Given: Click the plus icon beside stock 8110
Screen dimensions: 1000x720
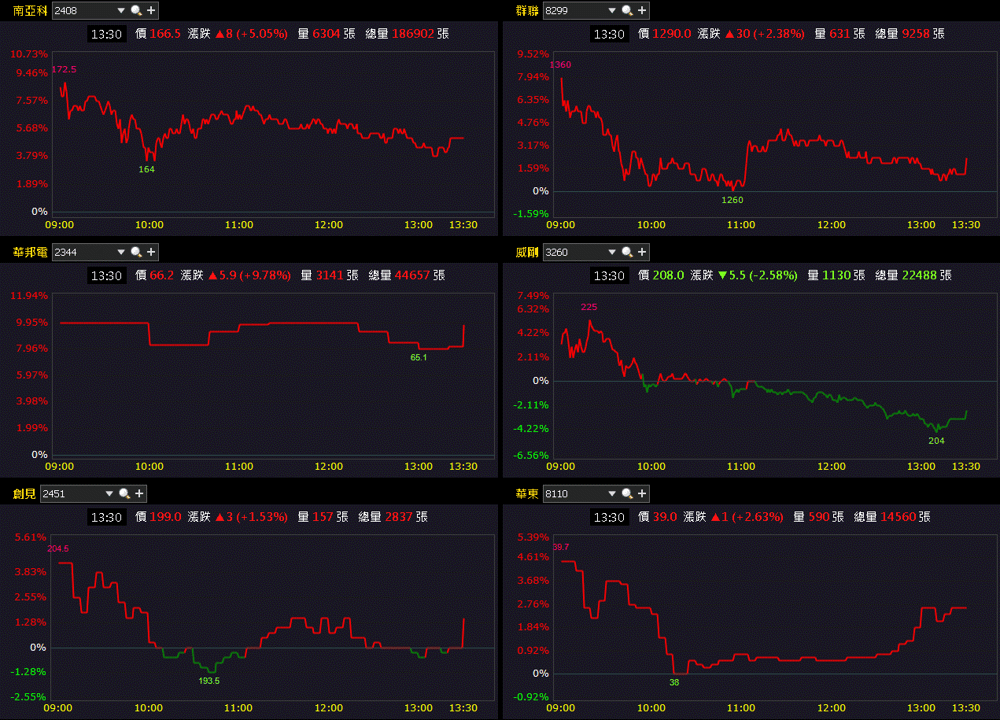Looking at the screenshot, I should (x=642, y=494).
